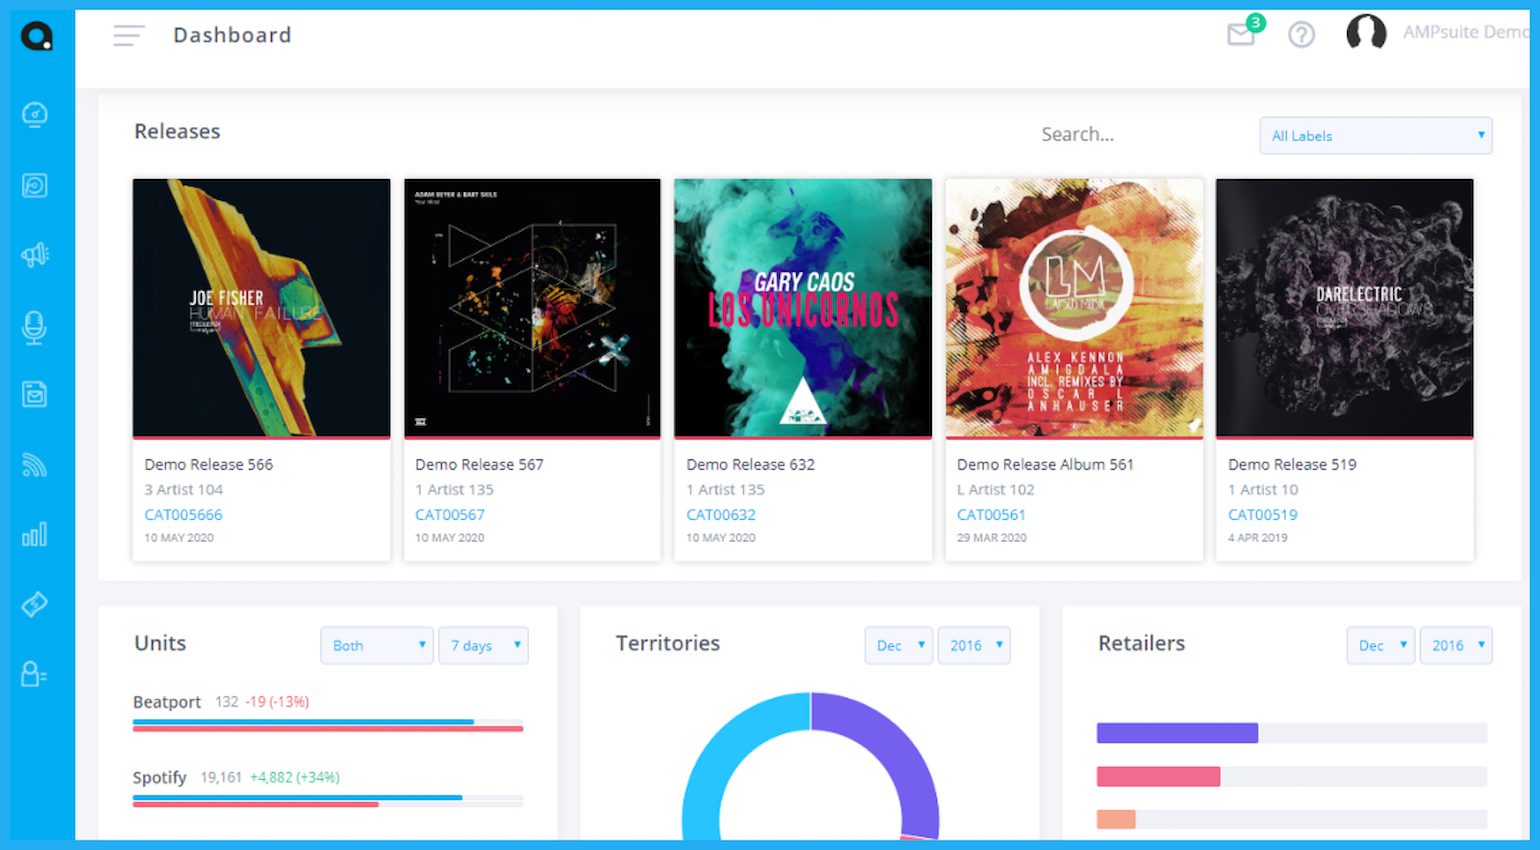This screenshot has height=850, width=1540.
Task: Click the Spotify label in Units
Action: 160,777
